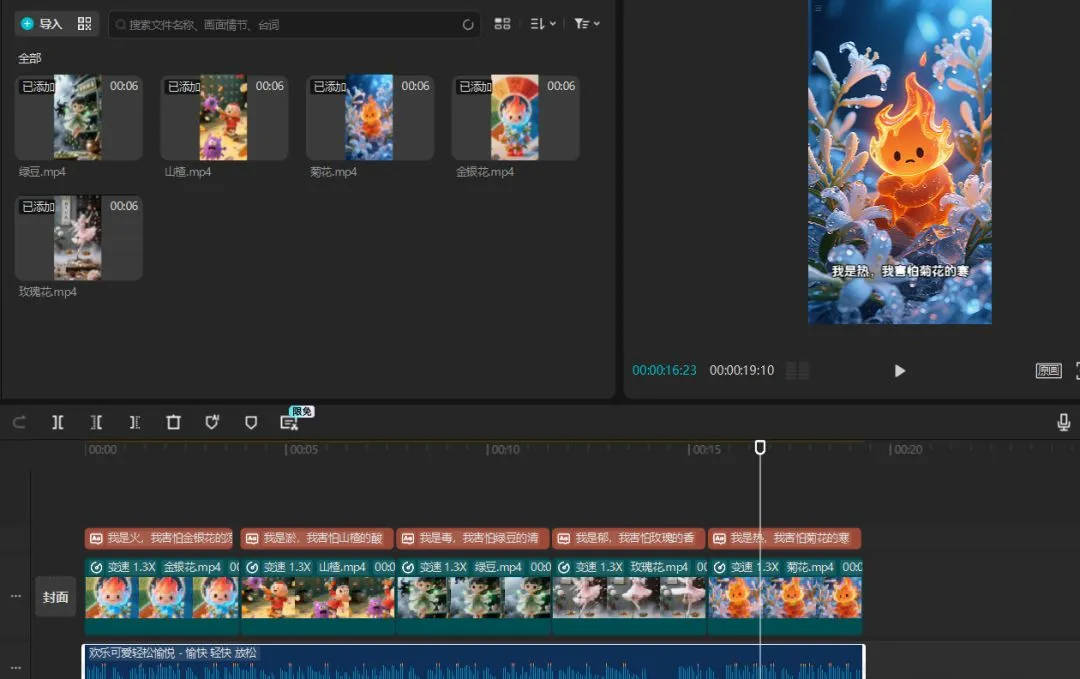Select the Delete right of playhead tool

pyautogui.click(x=135, y=422)
